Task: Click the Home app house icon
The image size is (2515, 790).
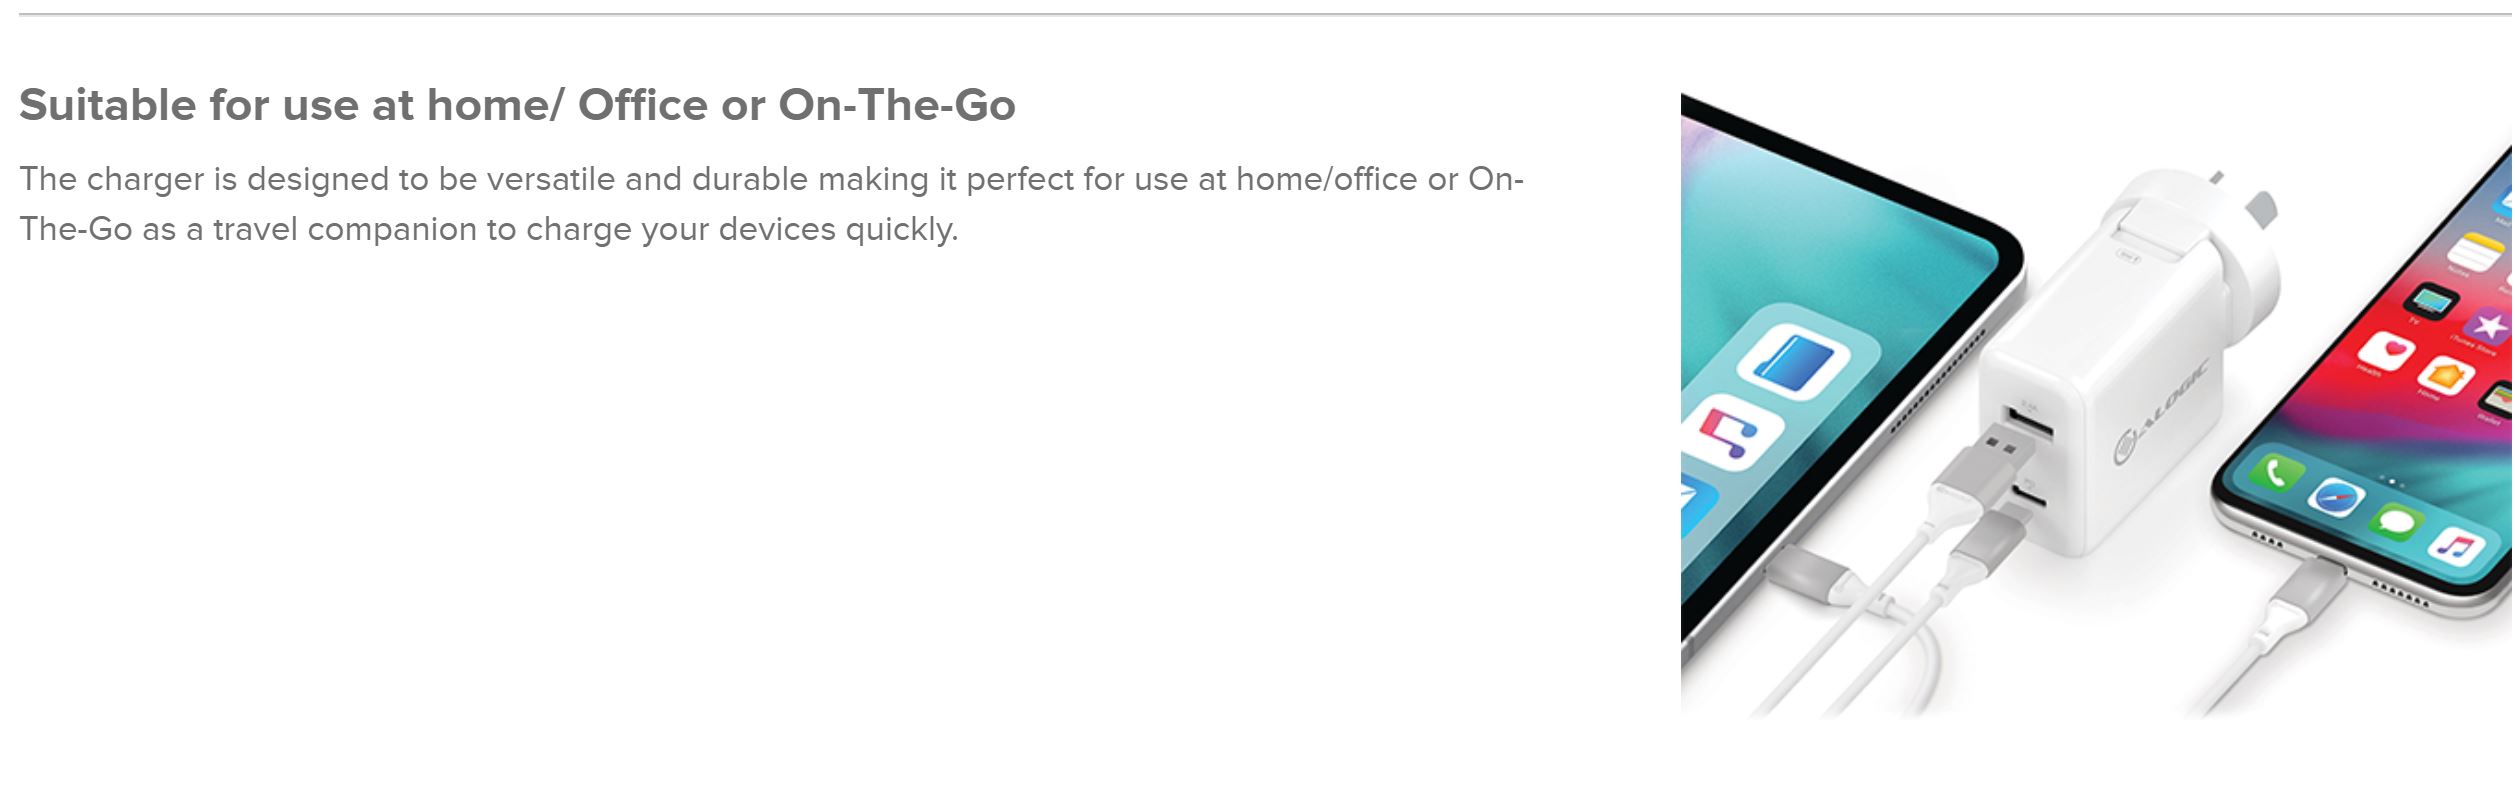Action: tap(2446, 376)
